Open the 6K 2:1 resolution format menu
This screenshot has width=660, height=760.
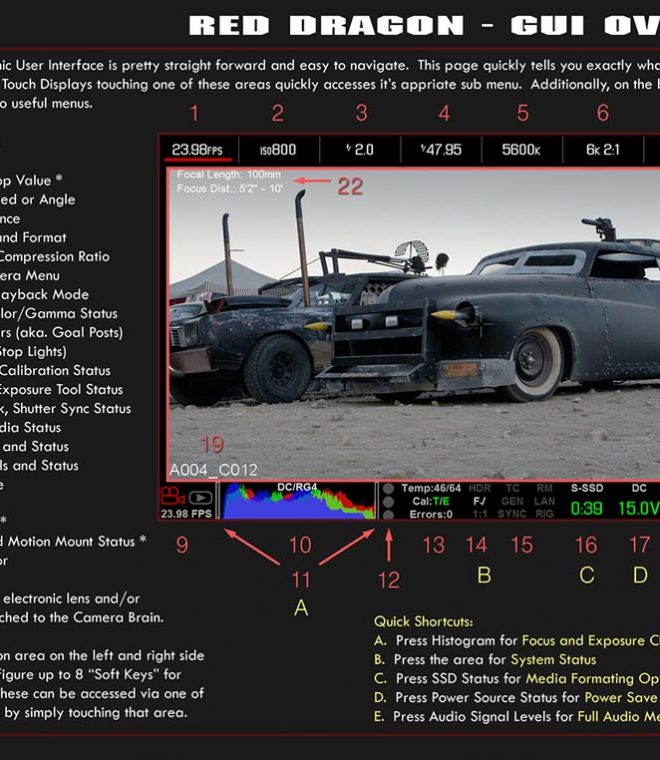pyautogui.click(x=602, y=149)
